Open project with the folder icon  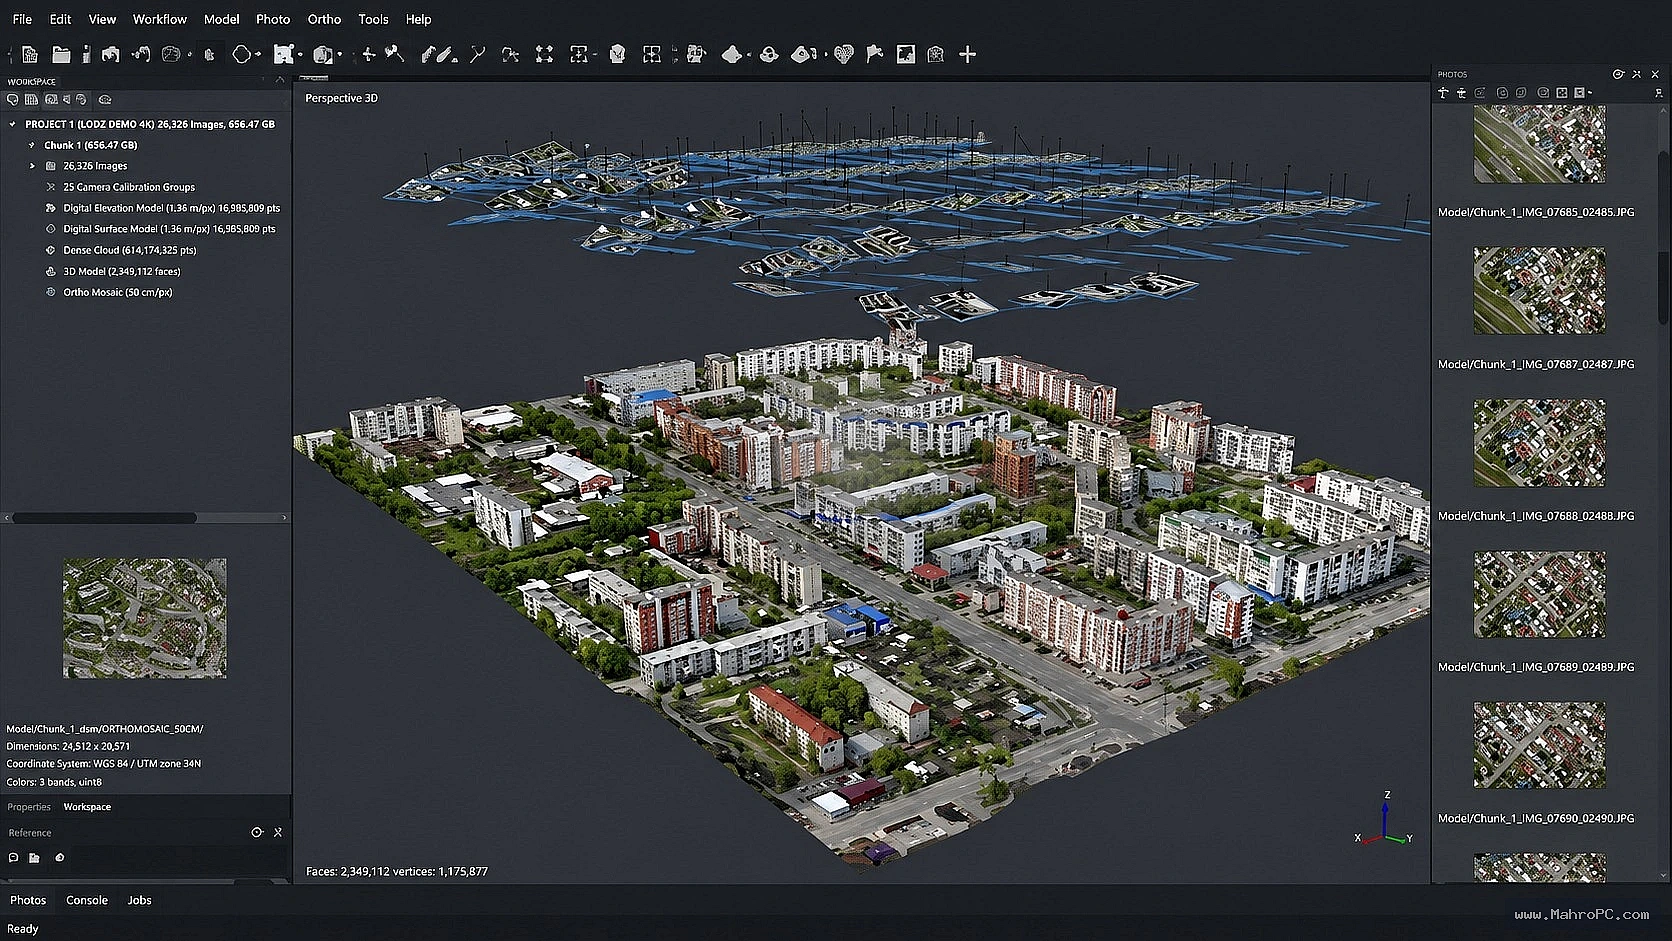tap(61, 54)
